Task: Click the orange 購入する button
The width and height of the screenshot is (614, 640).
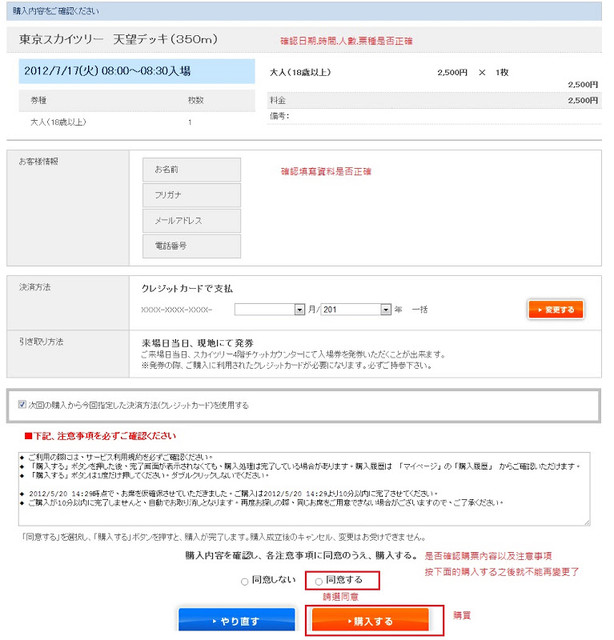Action: pyautogui.click(x=370, y=620)
